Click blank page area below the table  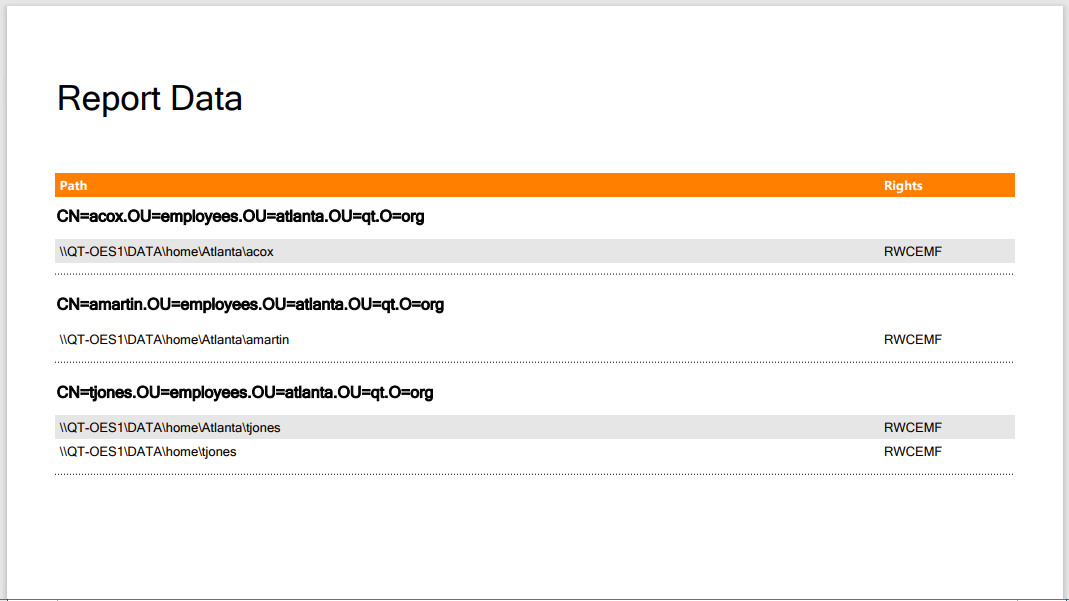click(x=534, y=538)
